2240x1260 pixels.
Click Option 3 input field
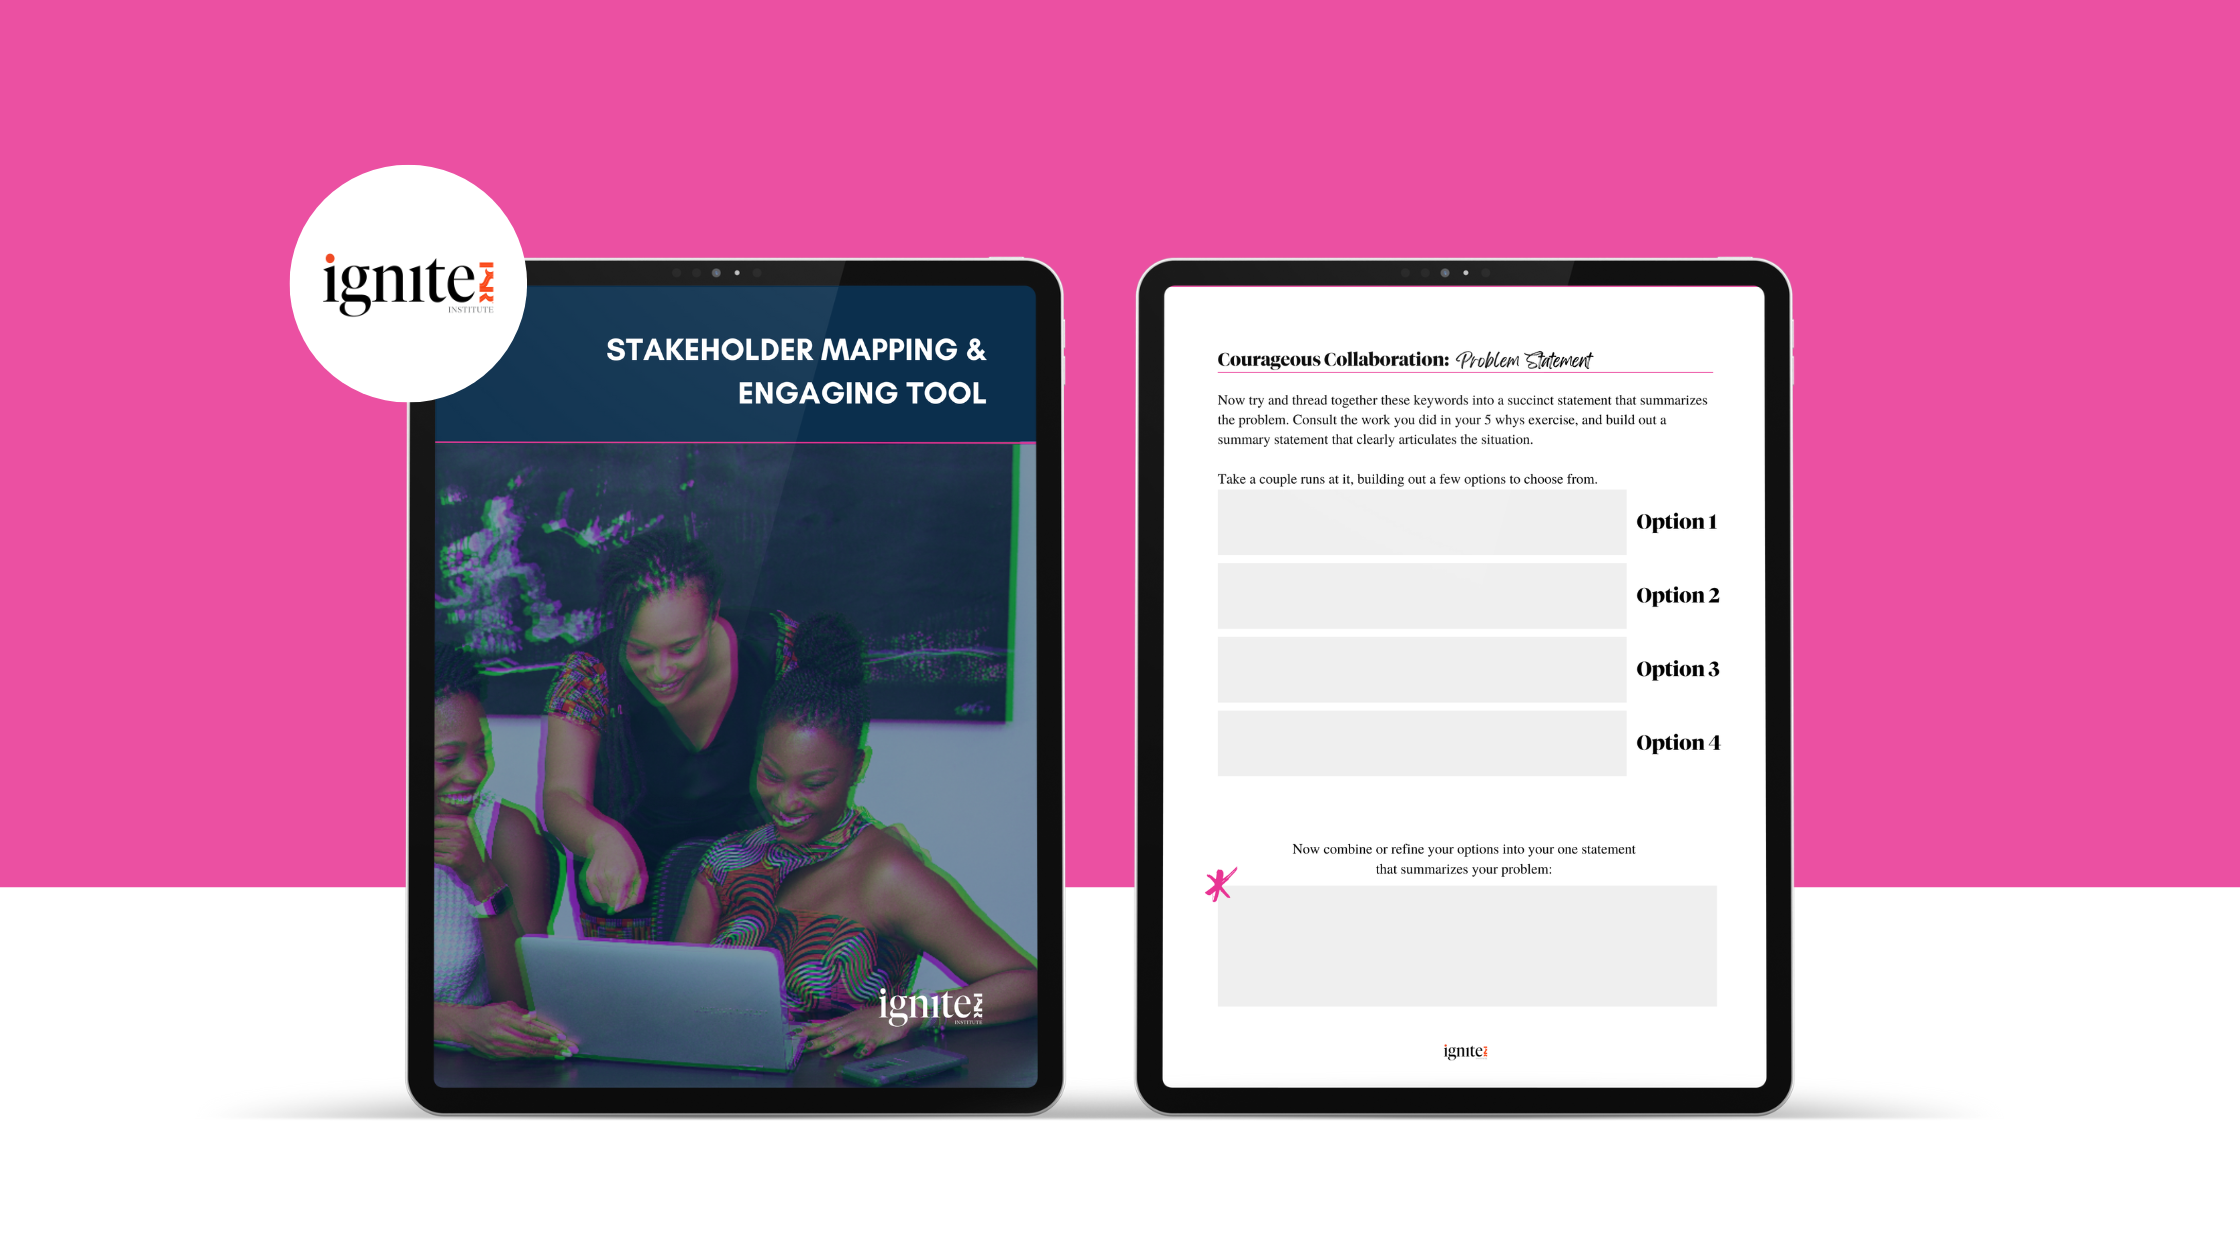pyautogui.click(x=1417, y=669)
